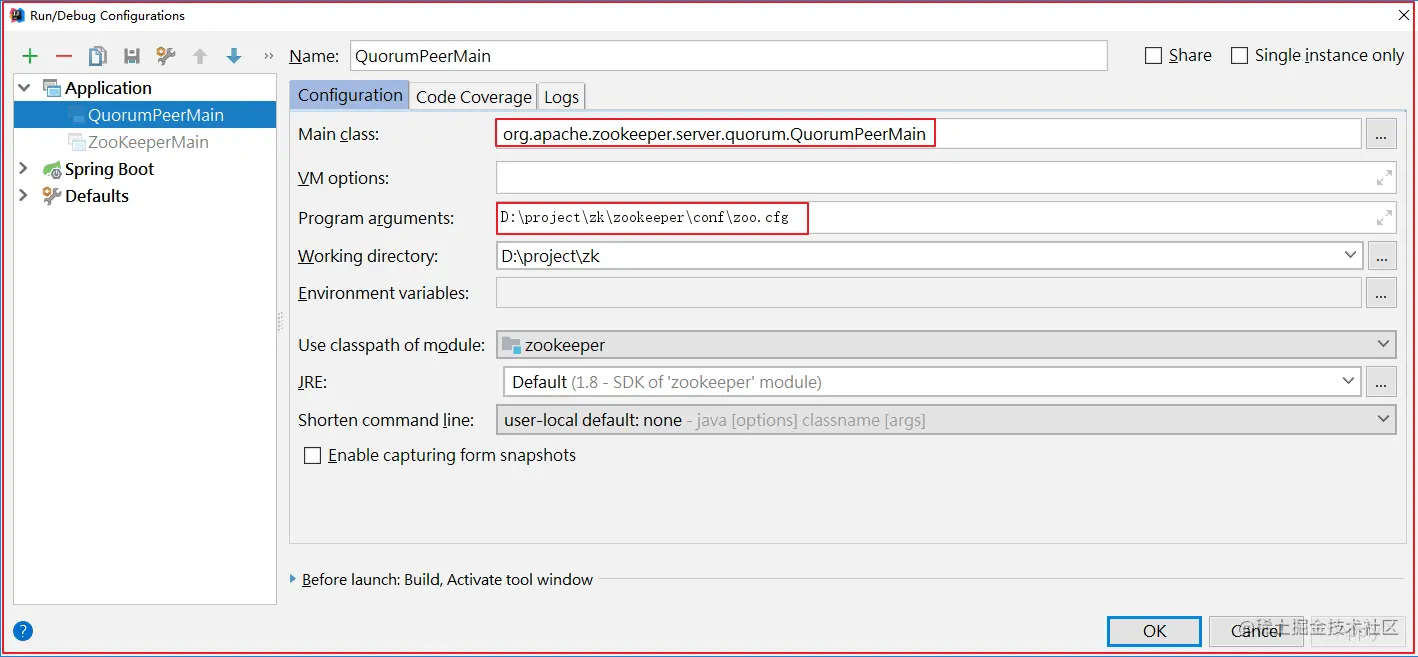Switch to the Logs tab
The height and width of the screenshot is (657, 1418).
561,97
